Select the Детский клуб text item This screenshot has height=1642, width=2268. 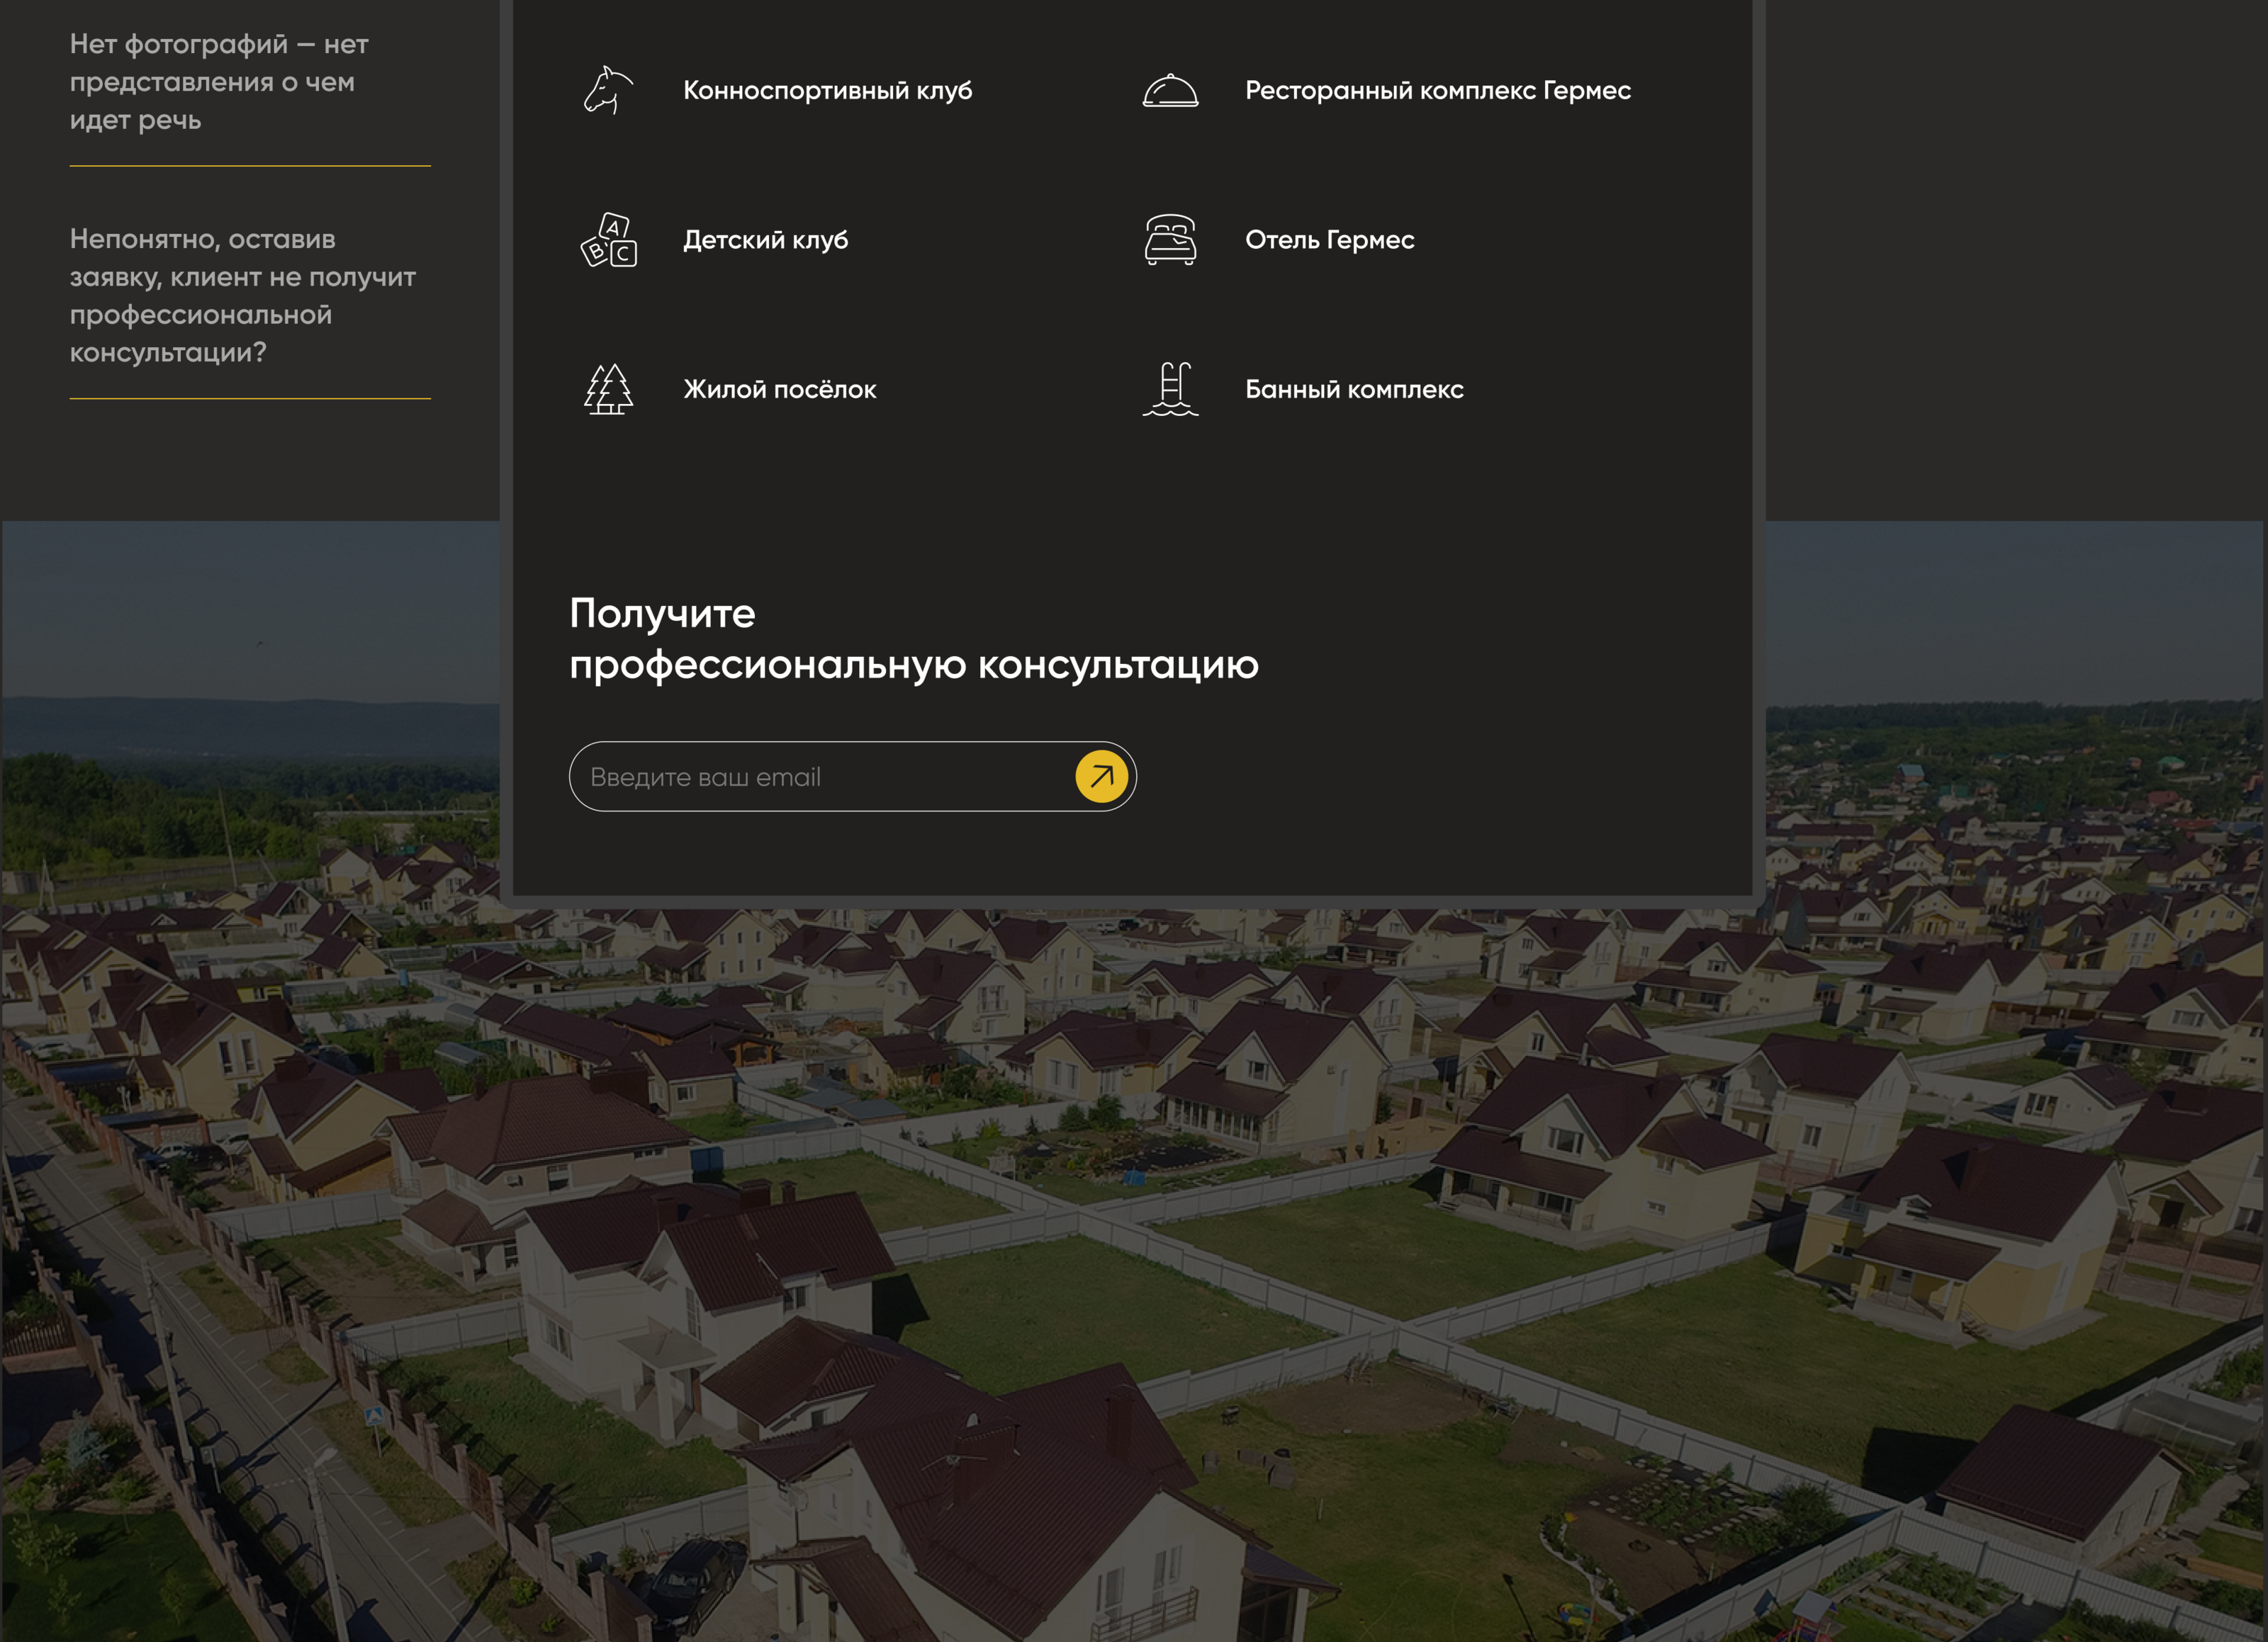[765, 240]
